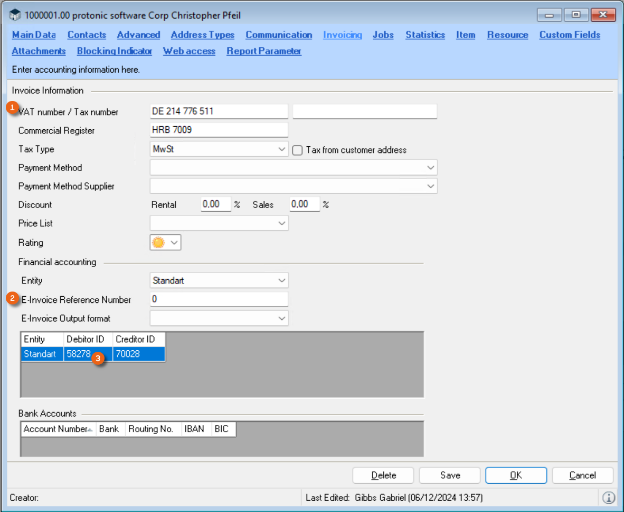The image size is (624, 512).
Task: Open the Tax Type dropdown
Action: click(x=281, y=149)
